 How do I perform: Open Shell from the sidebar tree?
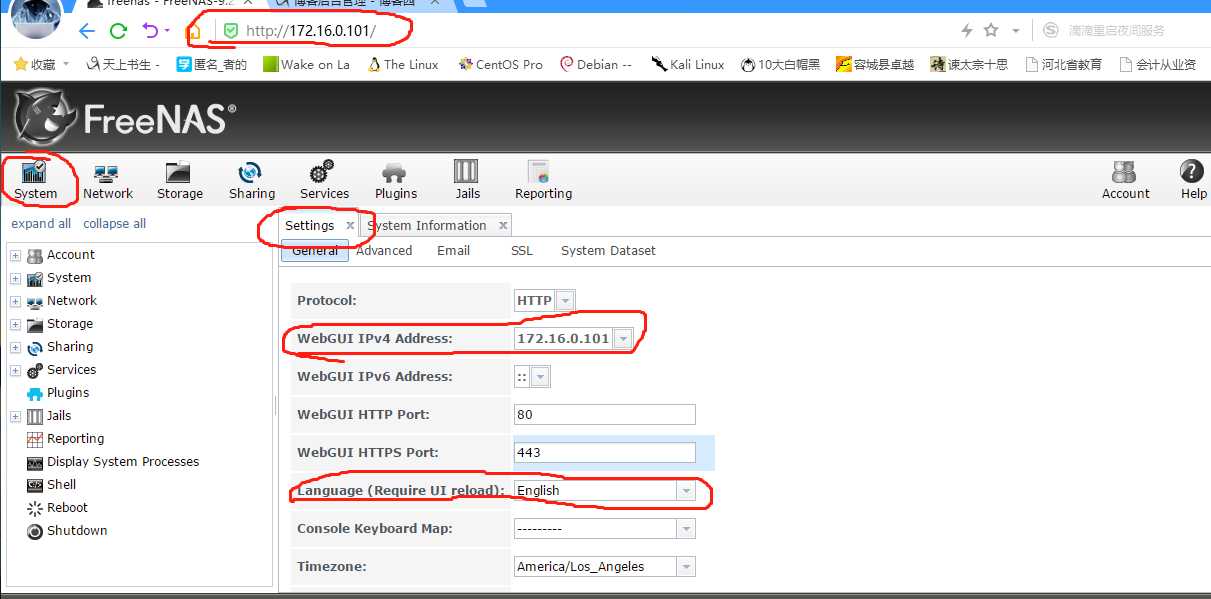pyautogui.click(x=61, y=485)
